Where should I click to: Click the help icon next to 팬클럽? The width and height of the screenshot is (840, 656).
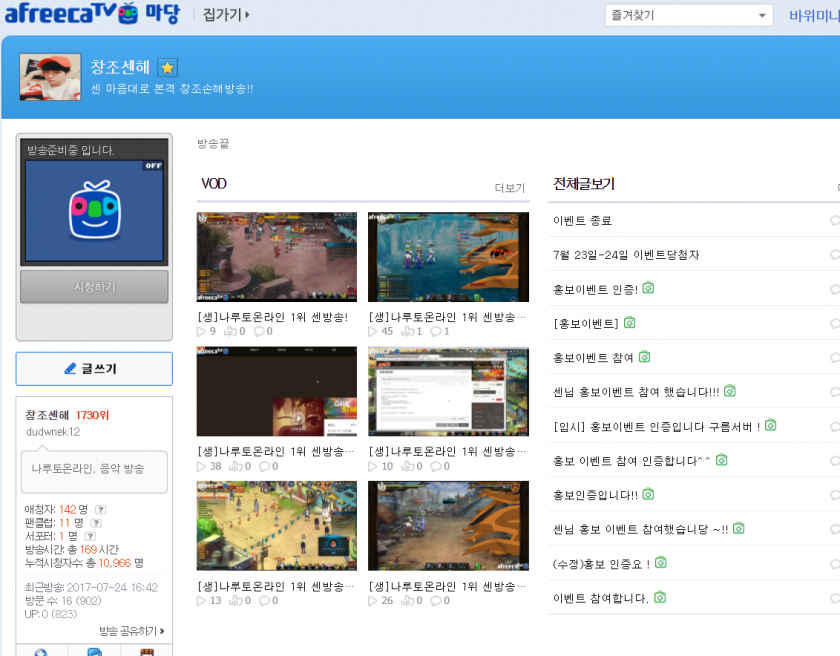(95, 523)
